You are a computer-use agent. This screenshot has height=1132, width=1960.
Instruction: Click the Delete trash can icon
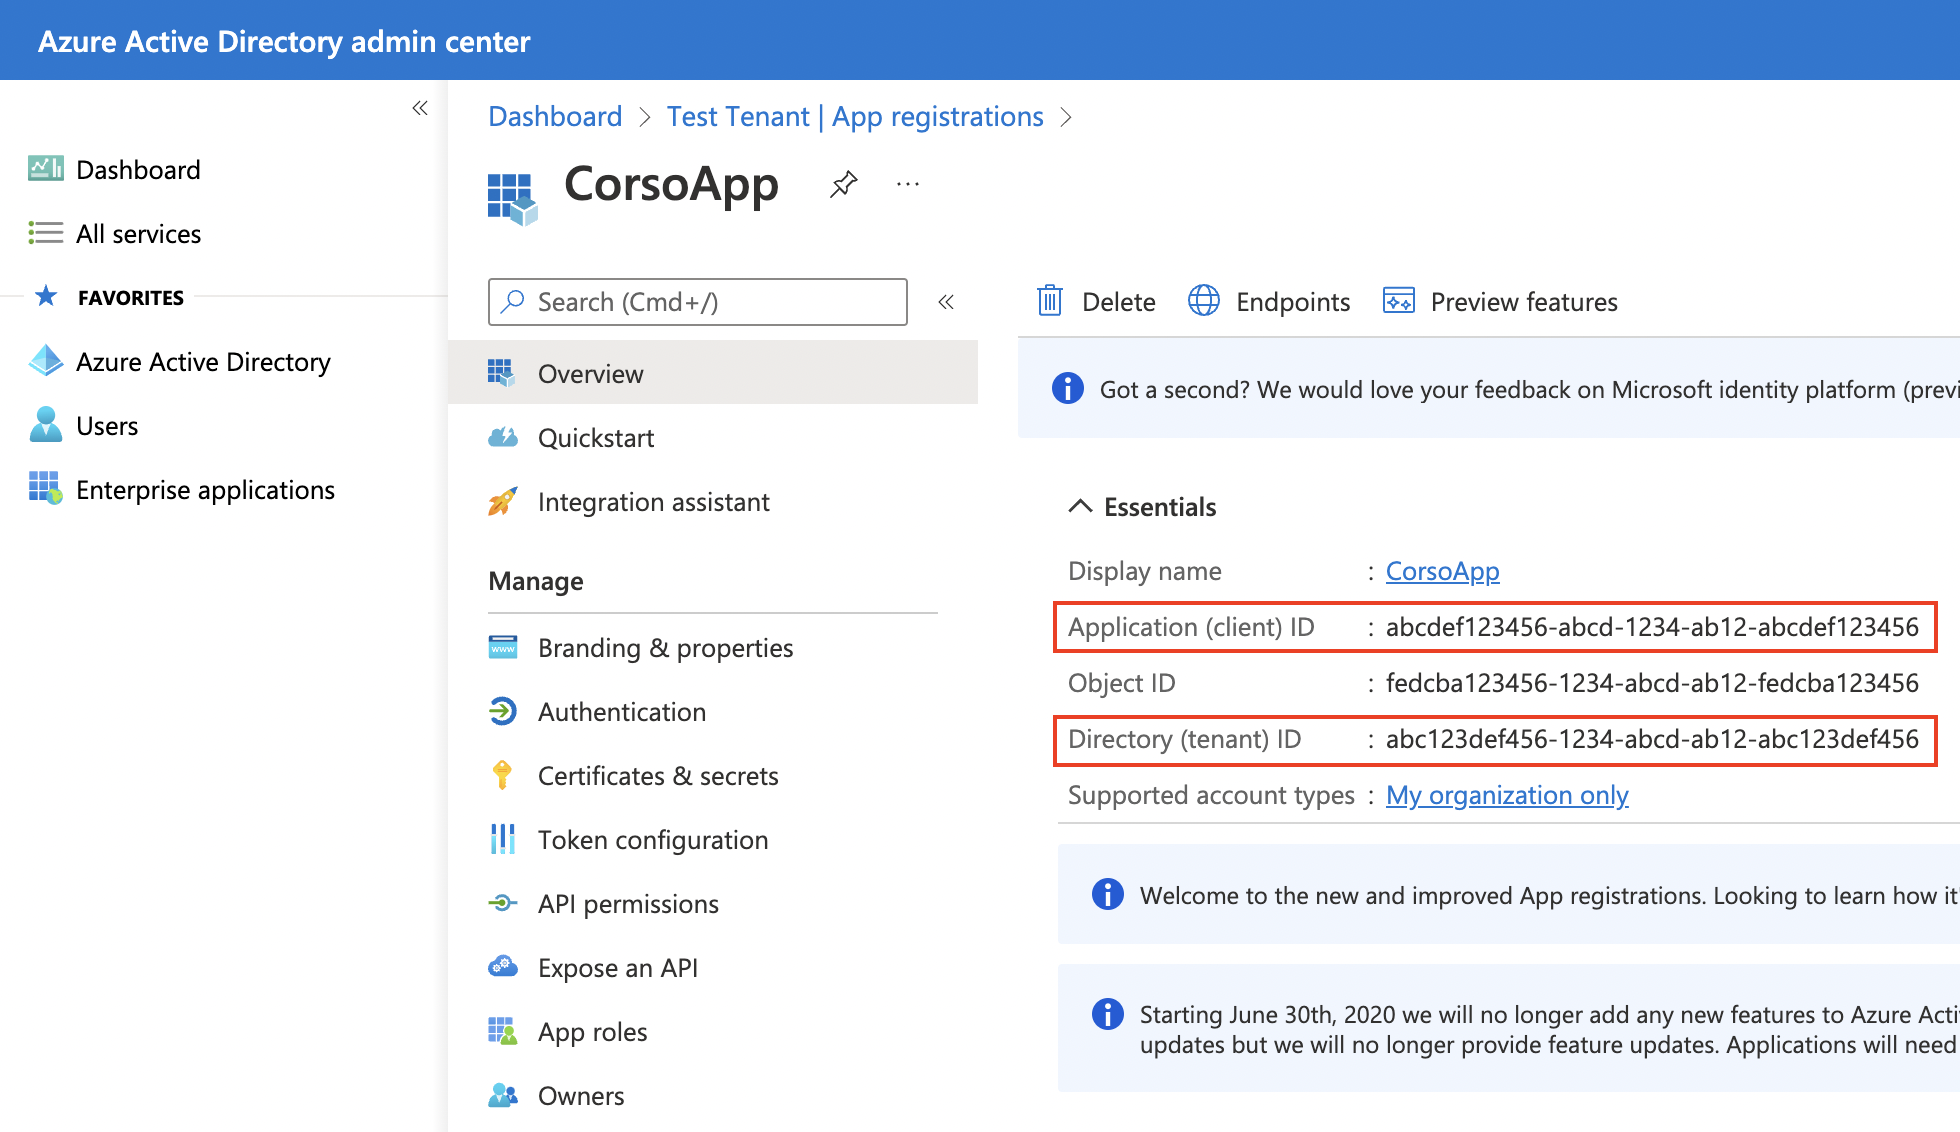pyautogui.click(x=1049, y=301)
